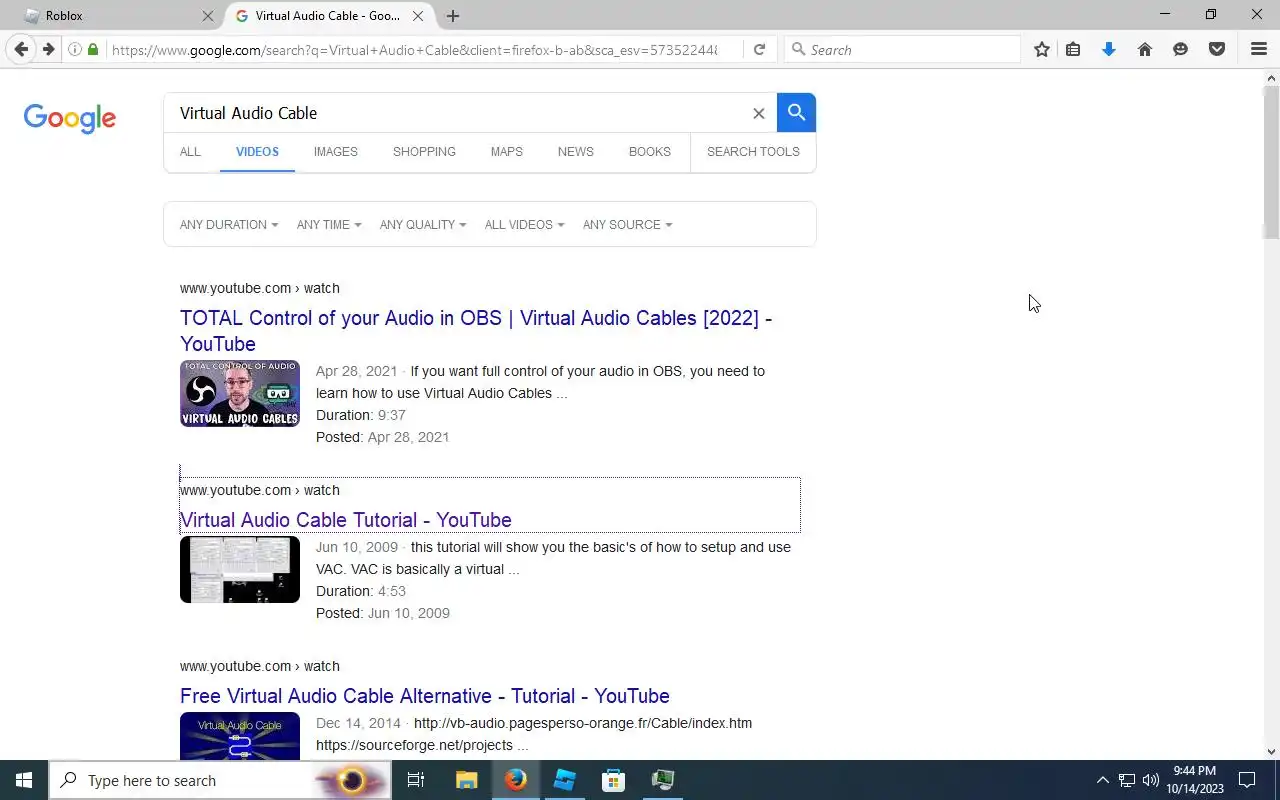Click Windows 'Type here to search' box

220,780
